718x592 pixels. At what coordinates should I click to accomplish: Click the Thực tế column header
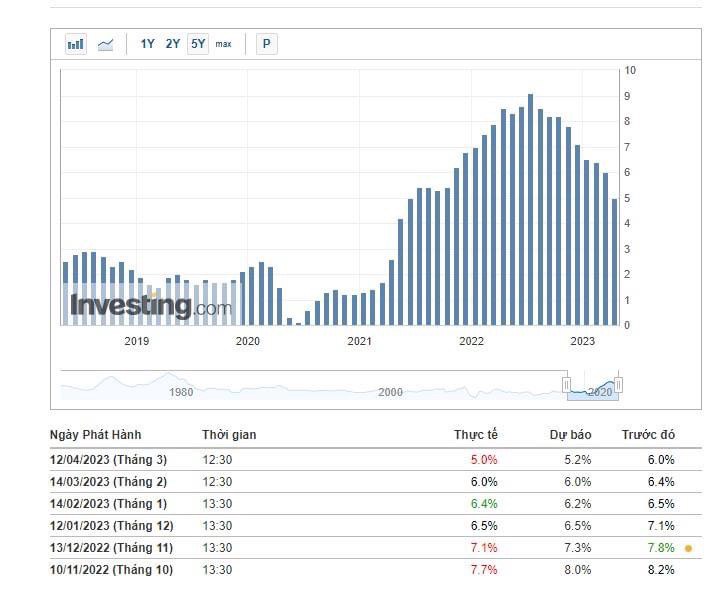point(476,435)
